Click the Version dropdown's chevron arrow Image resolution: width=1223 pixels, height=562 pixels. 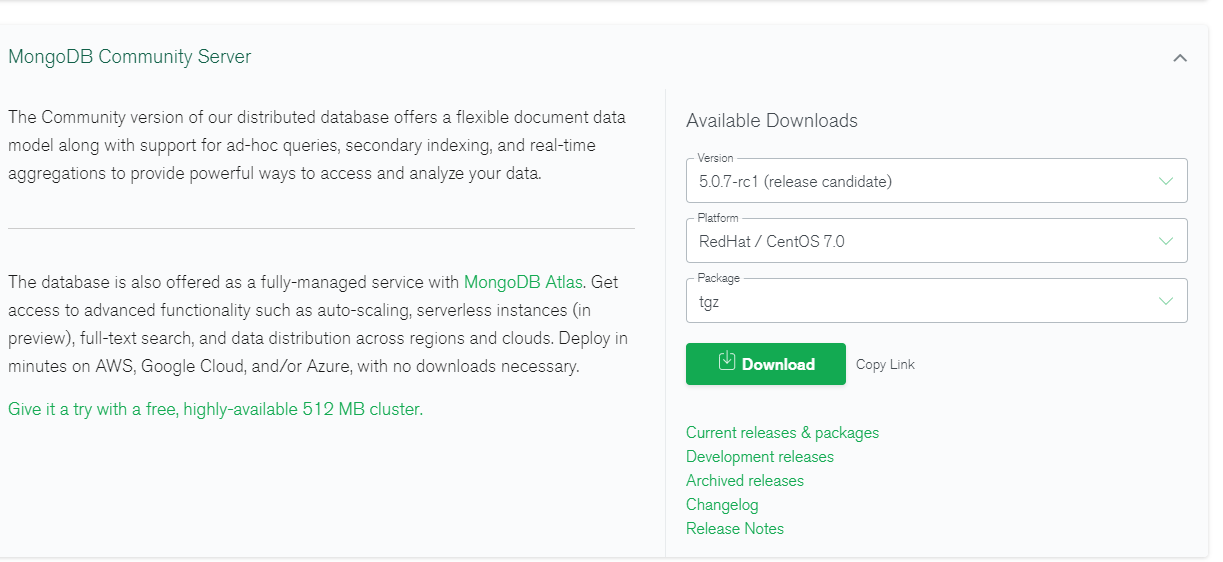click(x=1165, y=181)
